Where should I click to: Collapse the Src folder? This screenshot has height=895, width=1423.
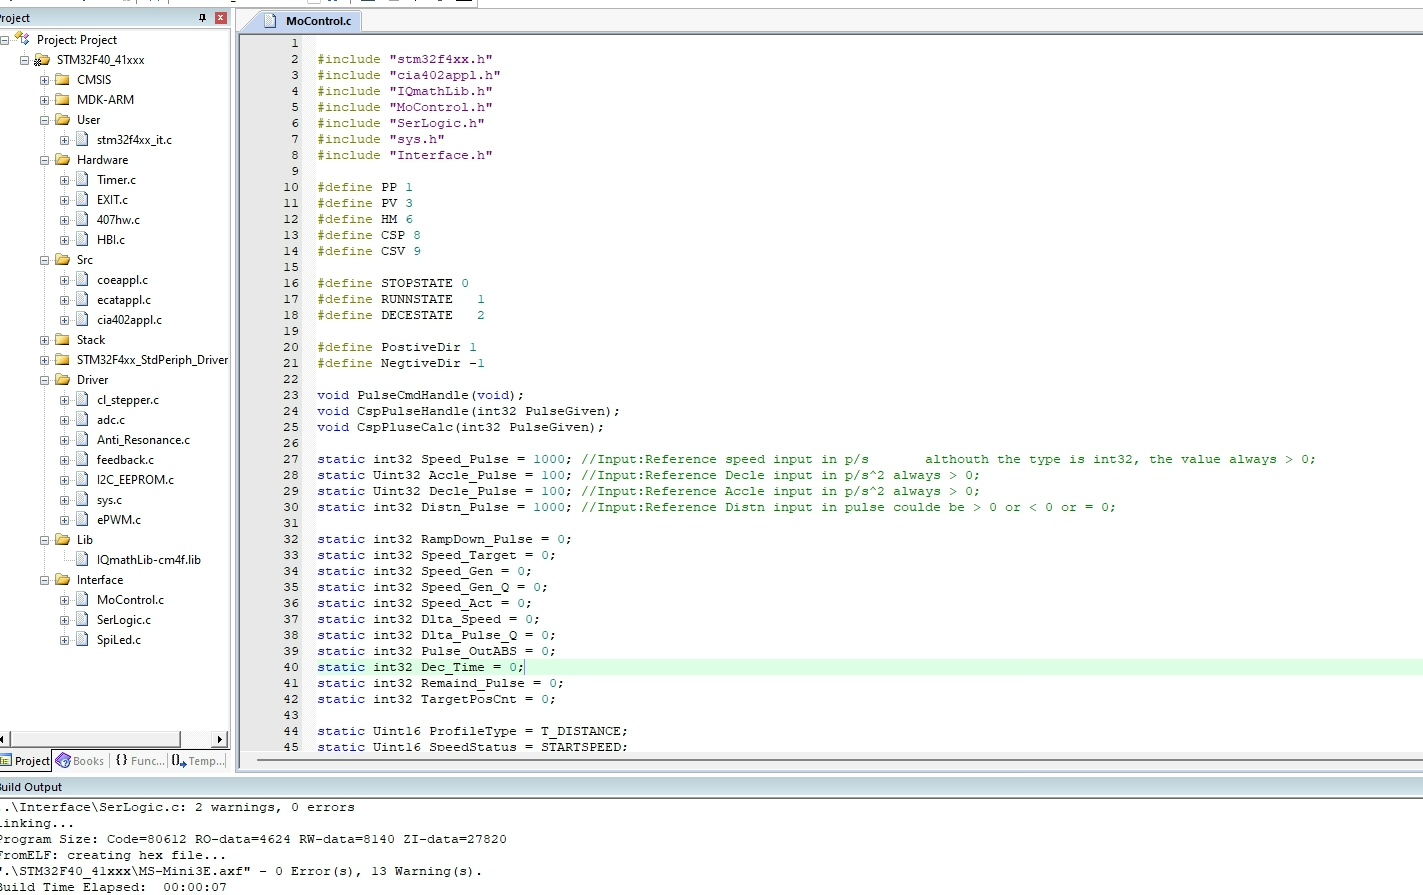tap(45, 260)
